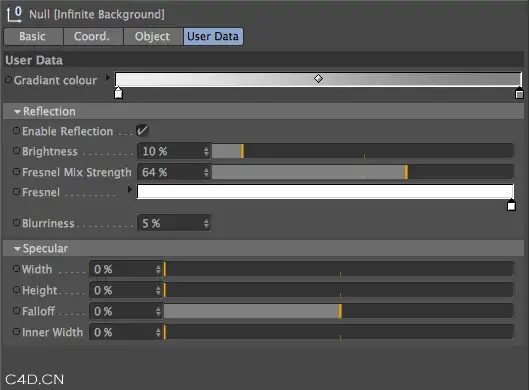Click the Specular Height slider
Screen dimensions: 529x390
(x=339, y=290)
